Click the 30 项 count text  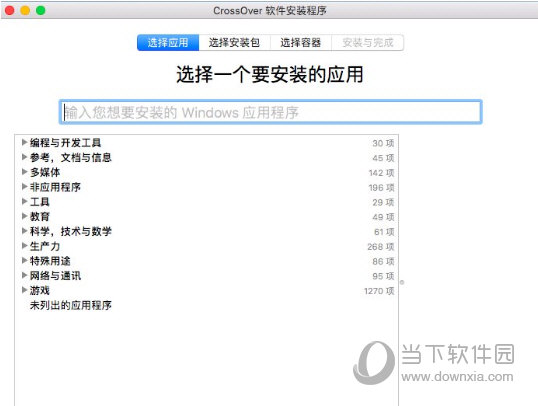[383, 143]
